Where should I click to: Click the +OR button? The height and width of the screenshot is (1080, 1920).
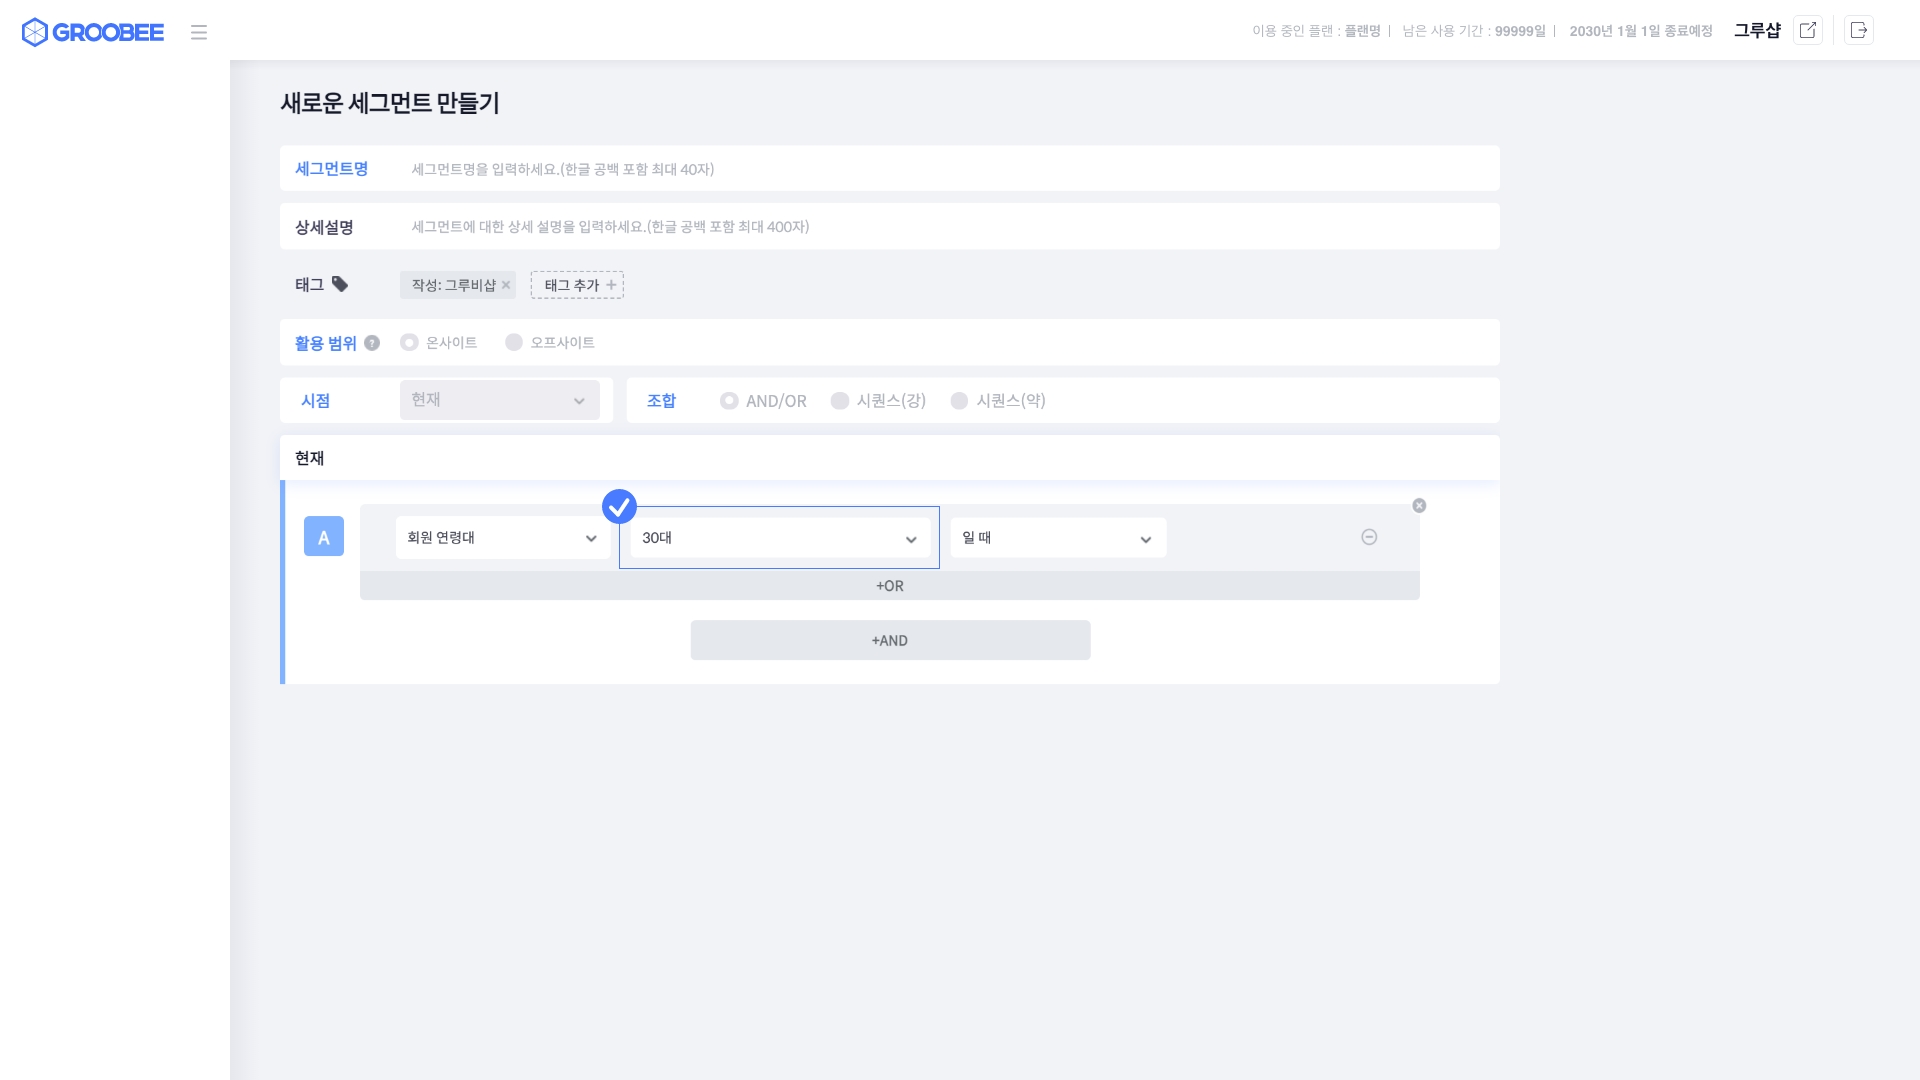pyautogui.click(x=889, y=586)
